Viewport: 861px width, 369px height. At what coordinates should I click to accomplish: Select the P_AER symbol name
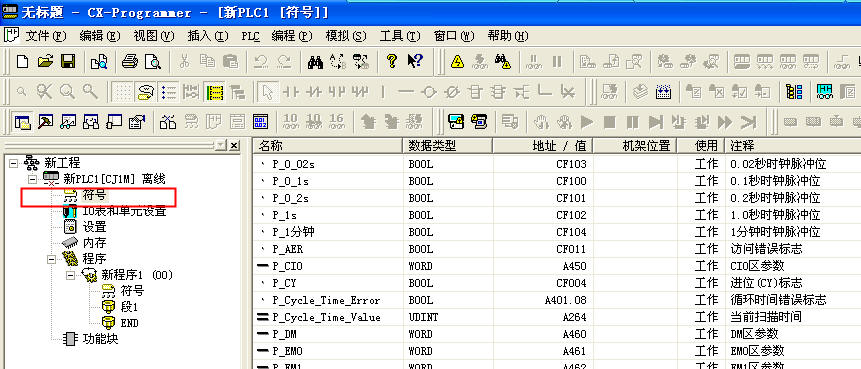coord(287,249)
